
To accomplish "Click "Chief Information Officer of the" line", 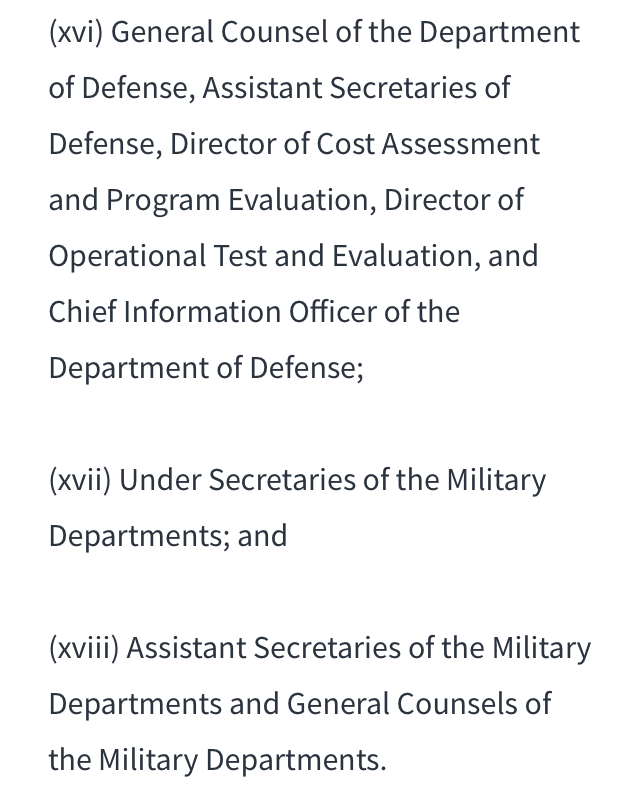I will (254, 312).
